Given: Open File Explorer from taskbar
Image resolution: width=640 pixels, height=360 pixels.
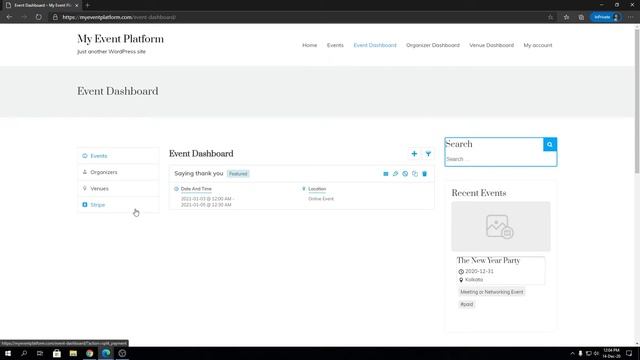Looking at the screenshot, I should tap(73, 353).
